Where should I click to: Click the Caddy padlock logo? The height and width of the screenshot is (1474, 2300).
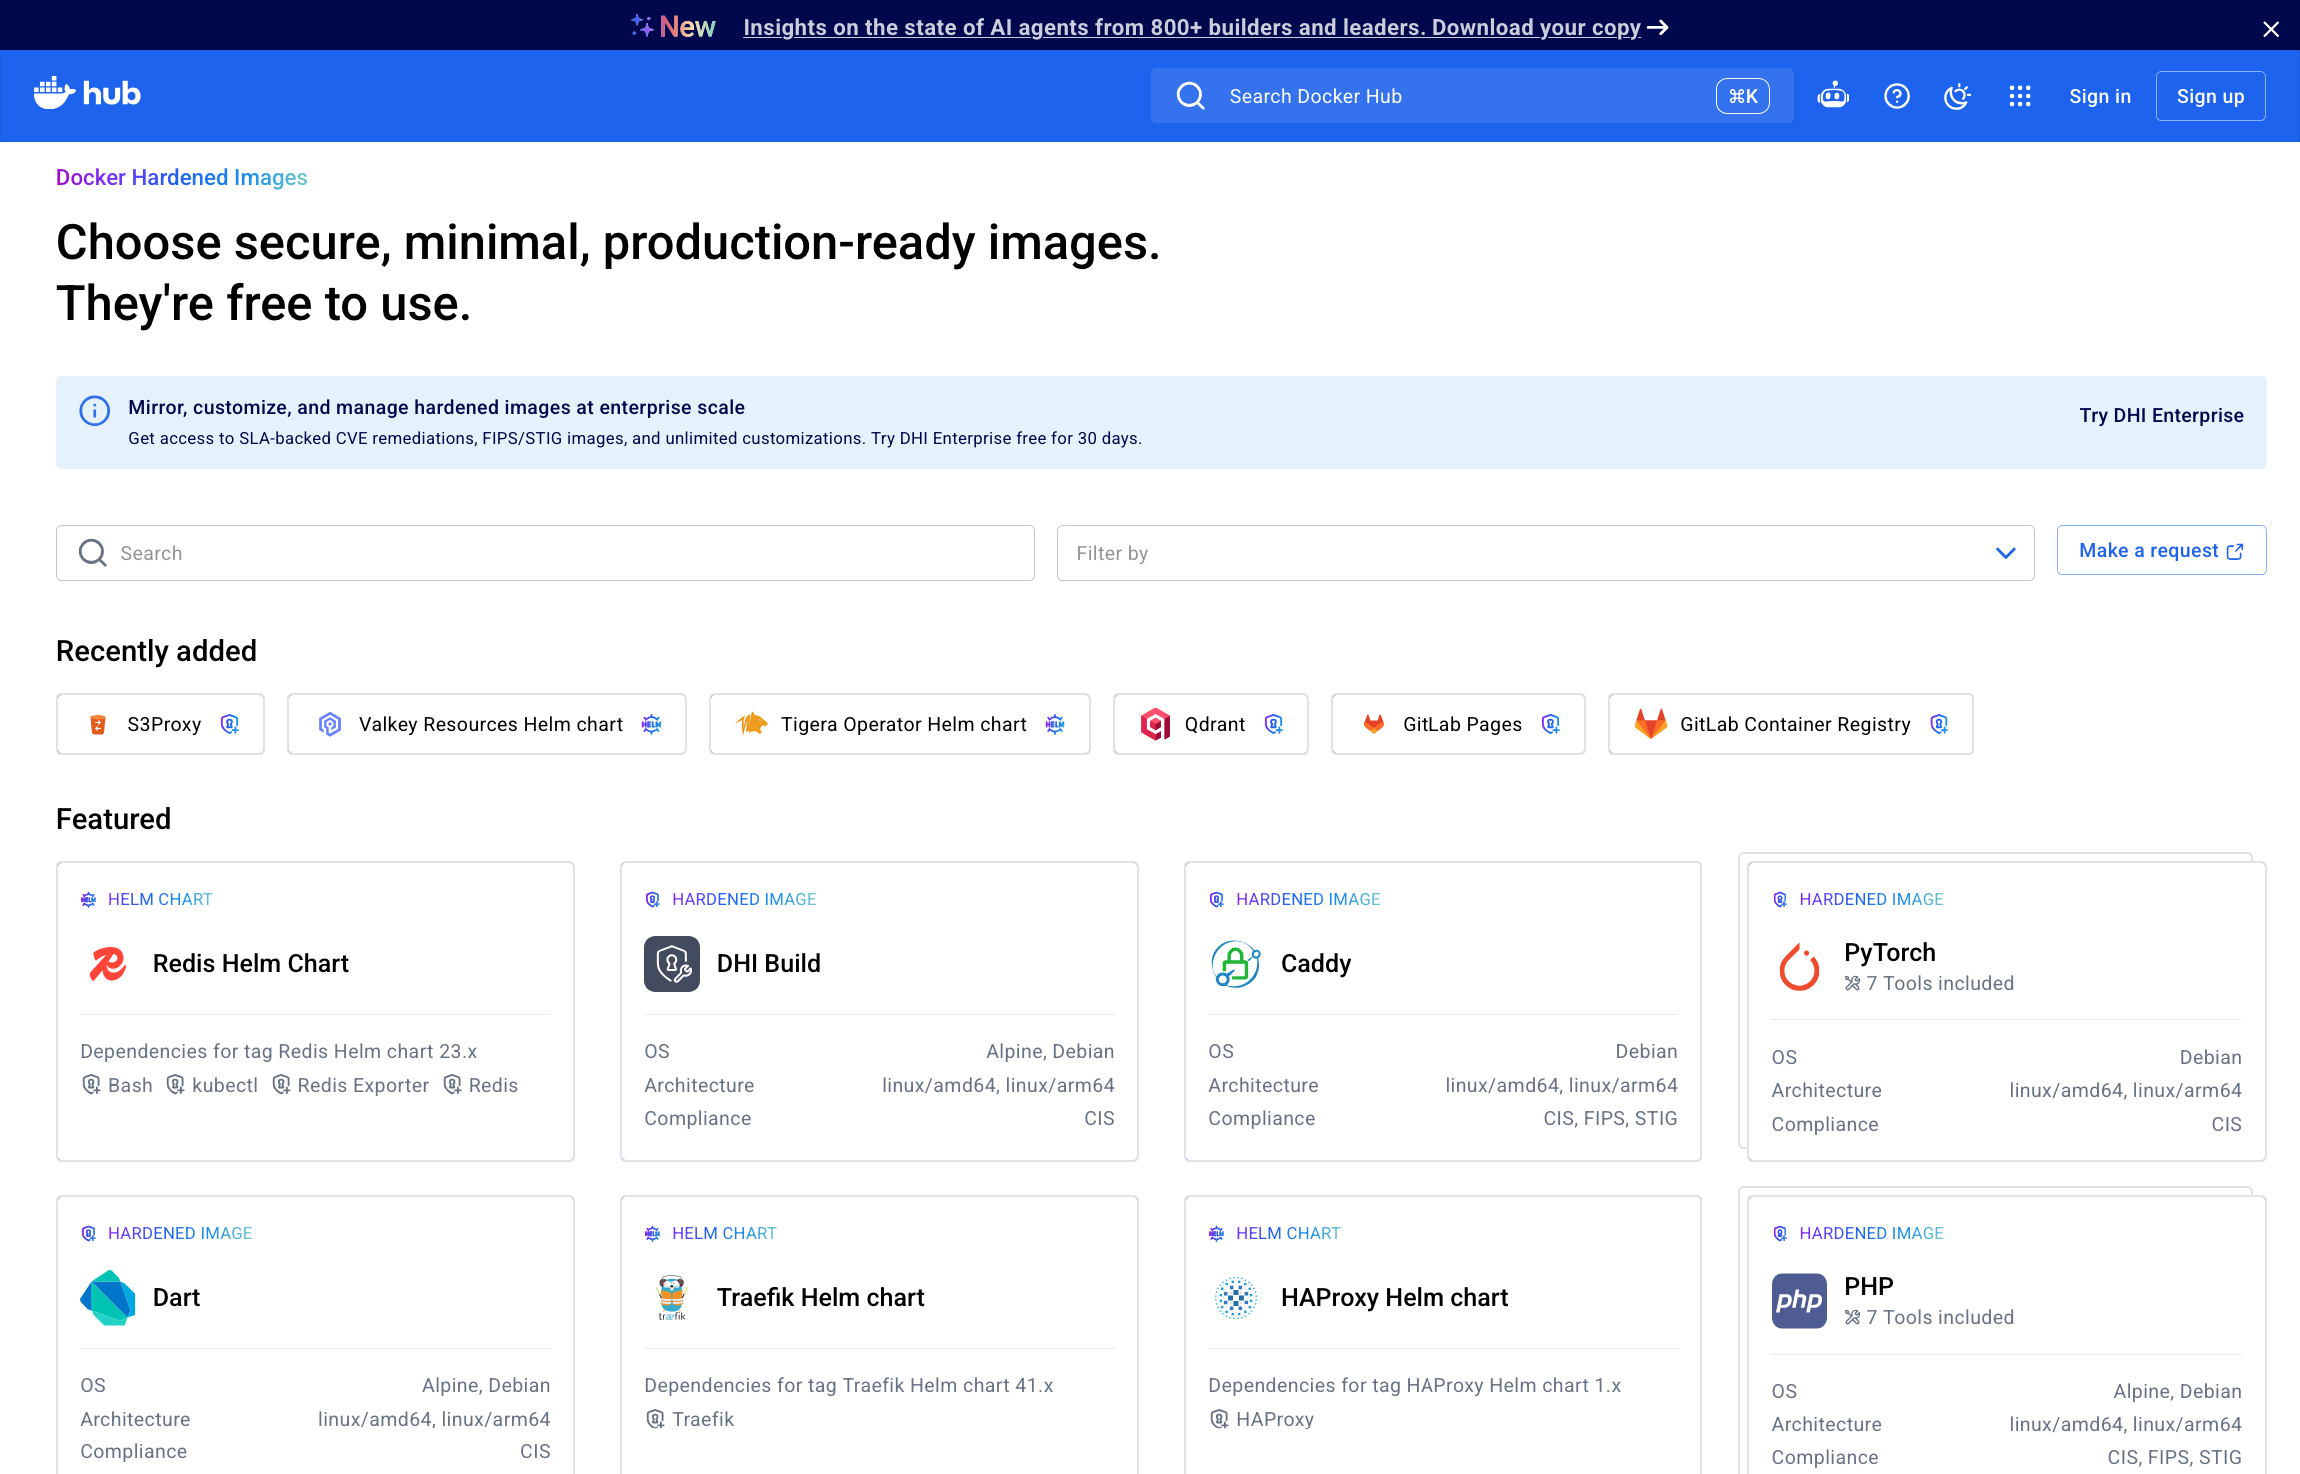click(x=1236, y=964)
